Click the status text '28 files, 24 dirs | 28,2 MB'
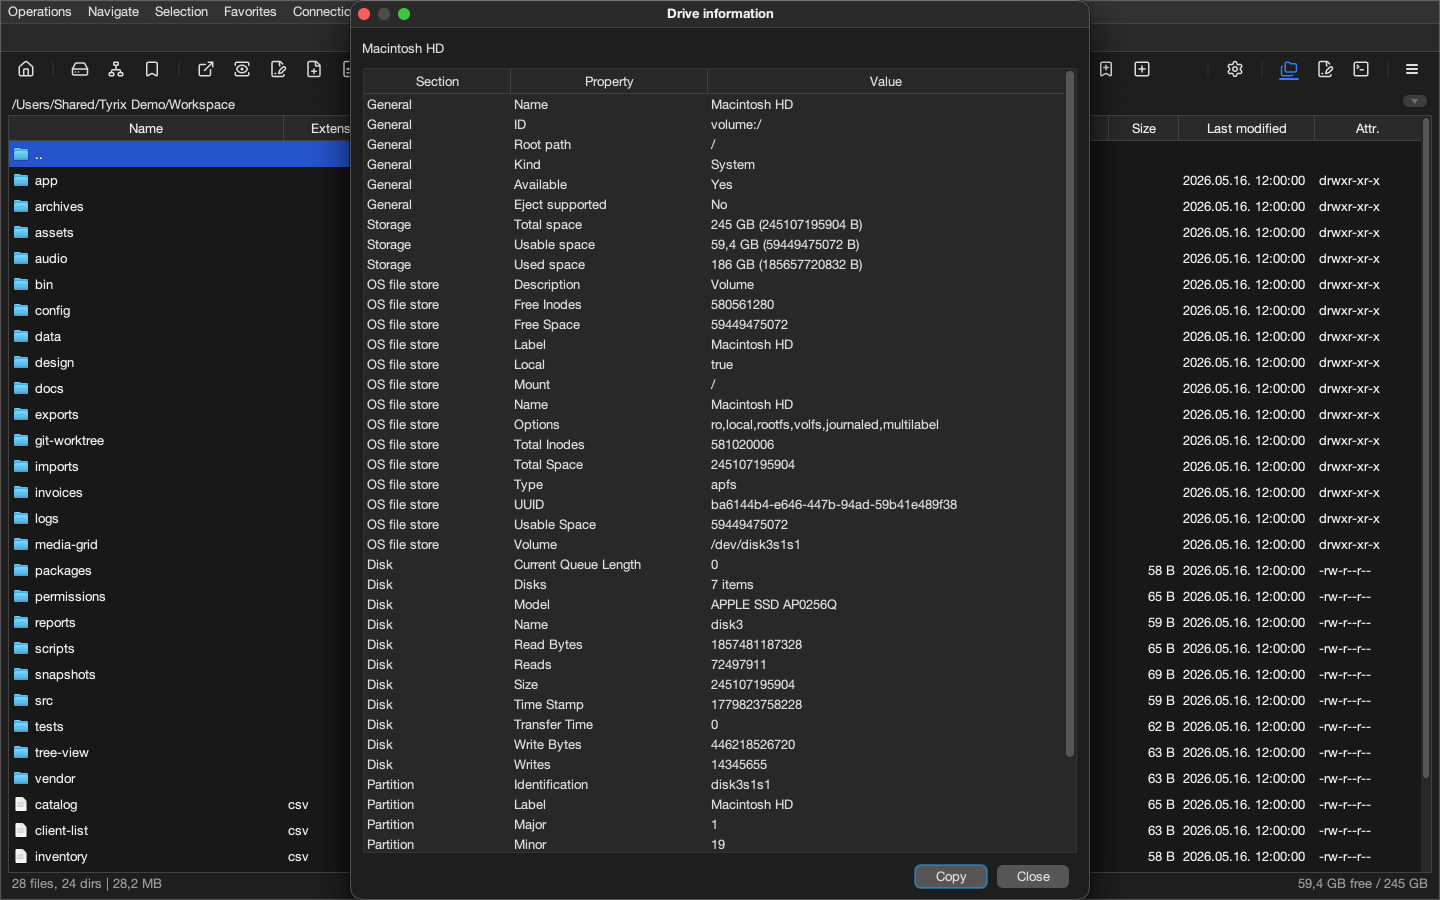Image resolution: width=1440 pixels, height=900 pixels. click(x=87, y=883)
